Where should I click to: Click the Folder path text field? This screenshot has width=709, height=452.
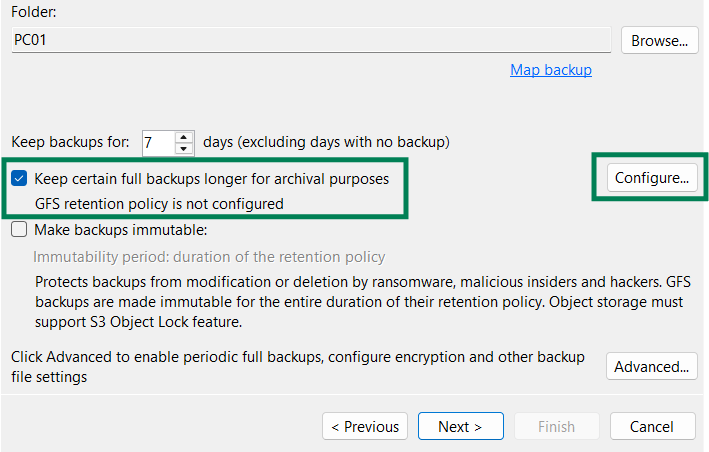(x=310, y=39)
